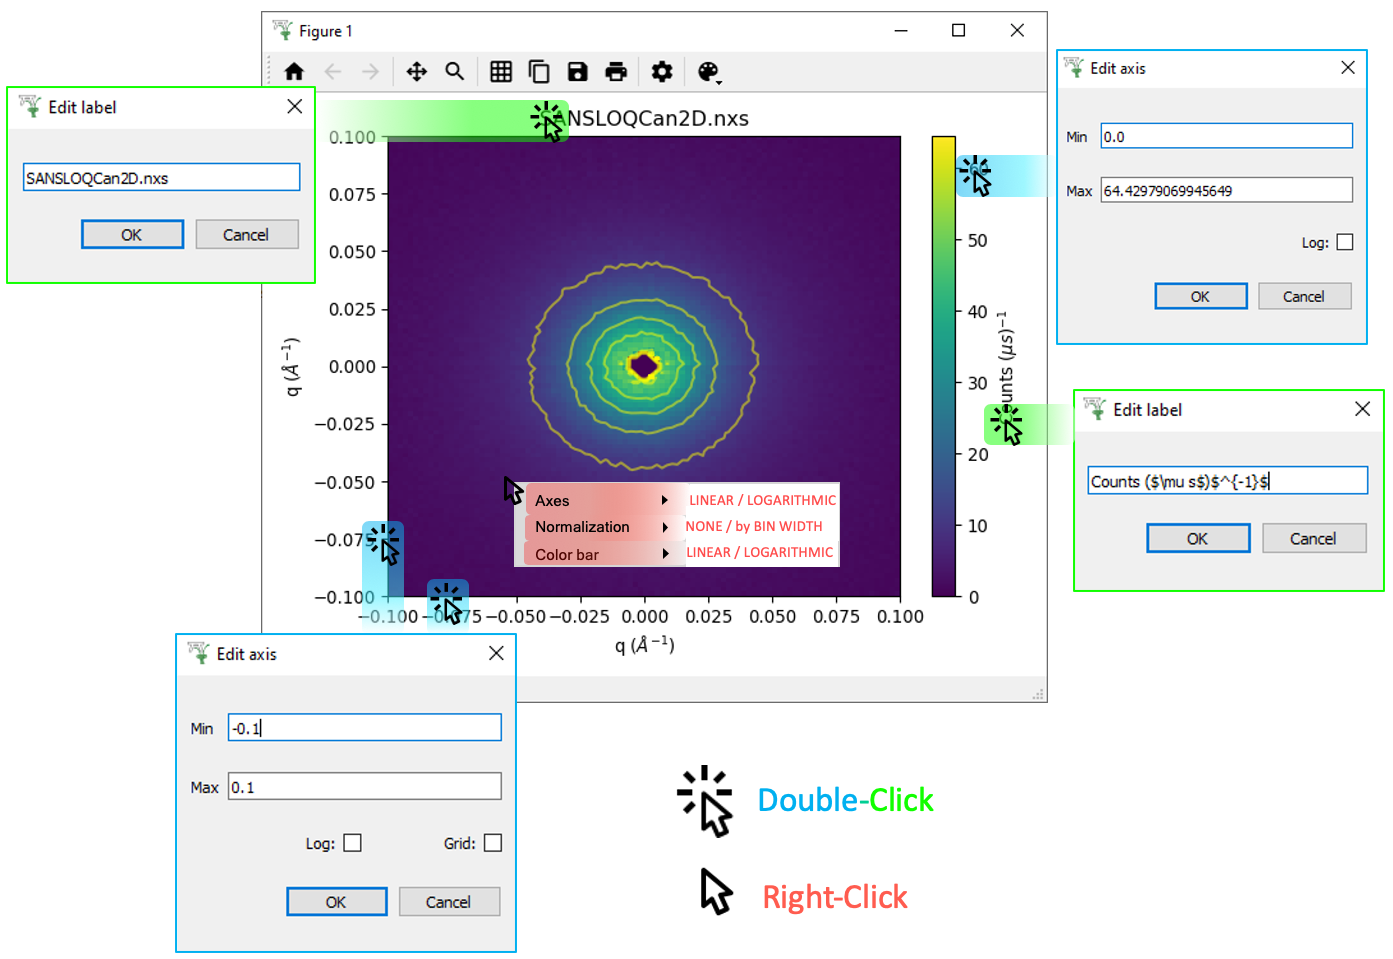The image size is (1393, 959).
Task: Cancel the Counts label edit dialog
Action: [x=1312, y=539]
